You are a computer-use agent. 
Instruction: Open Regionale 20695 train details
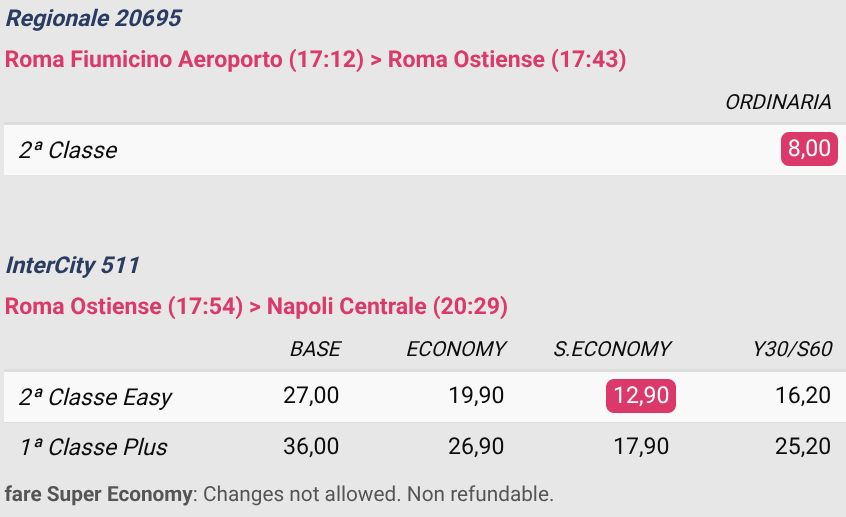(93, 18)
